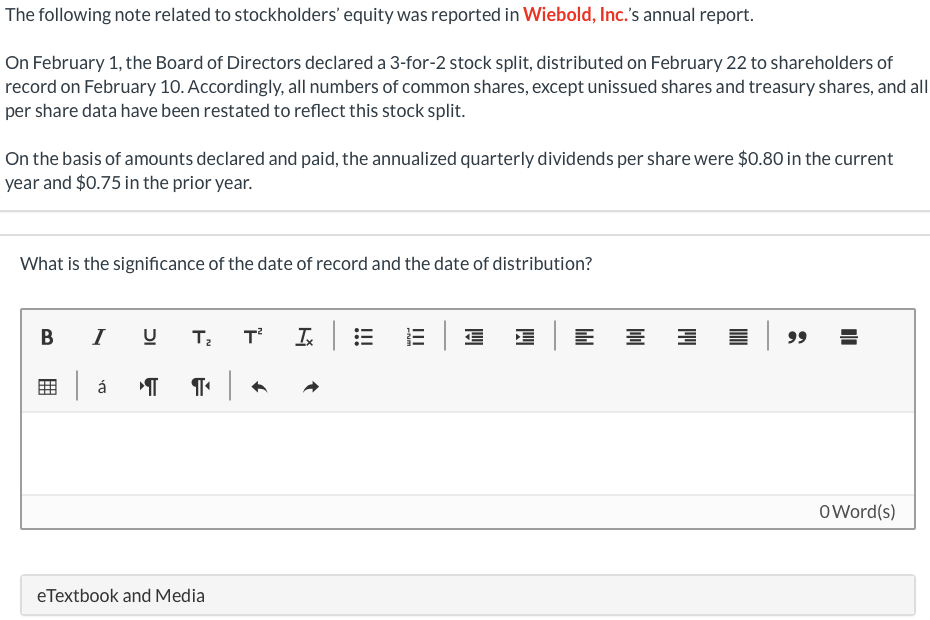Insert a bulleted list
The width and height of the screenshot is (930, 620).
point(364,337)
